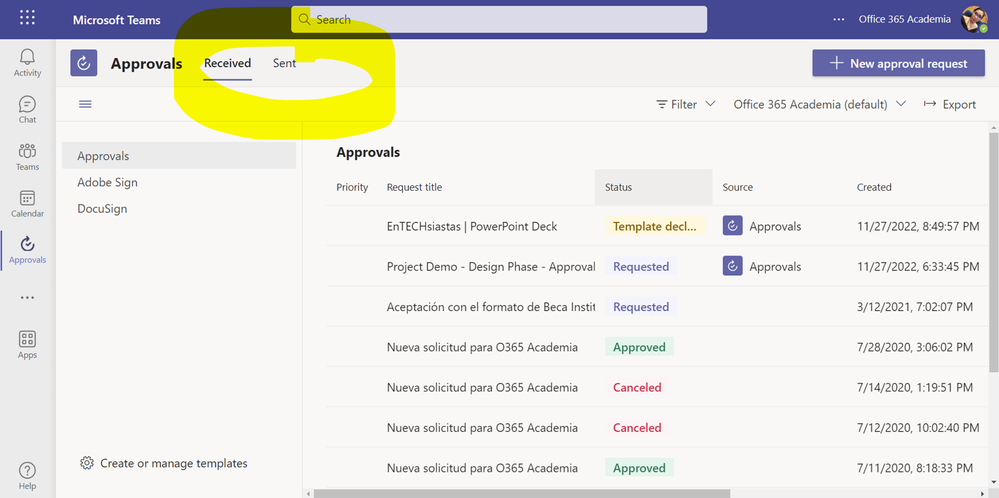
Task: Sort by Source column header
Action: 738,187
